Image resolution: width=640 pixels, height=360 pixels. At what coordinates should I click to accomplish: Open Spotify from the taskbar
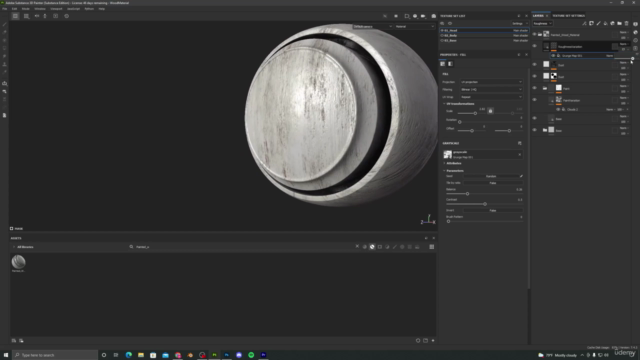251,355
